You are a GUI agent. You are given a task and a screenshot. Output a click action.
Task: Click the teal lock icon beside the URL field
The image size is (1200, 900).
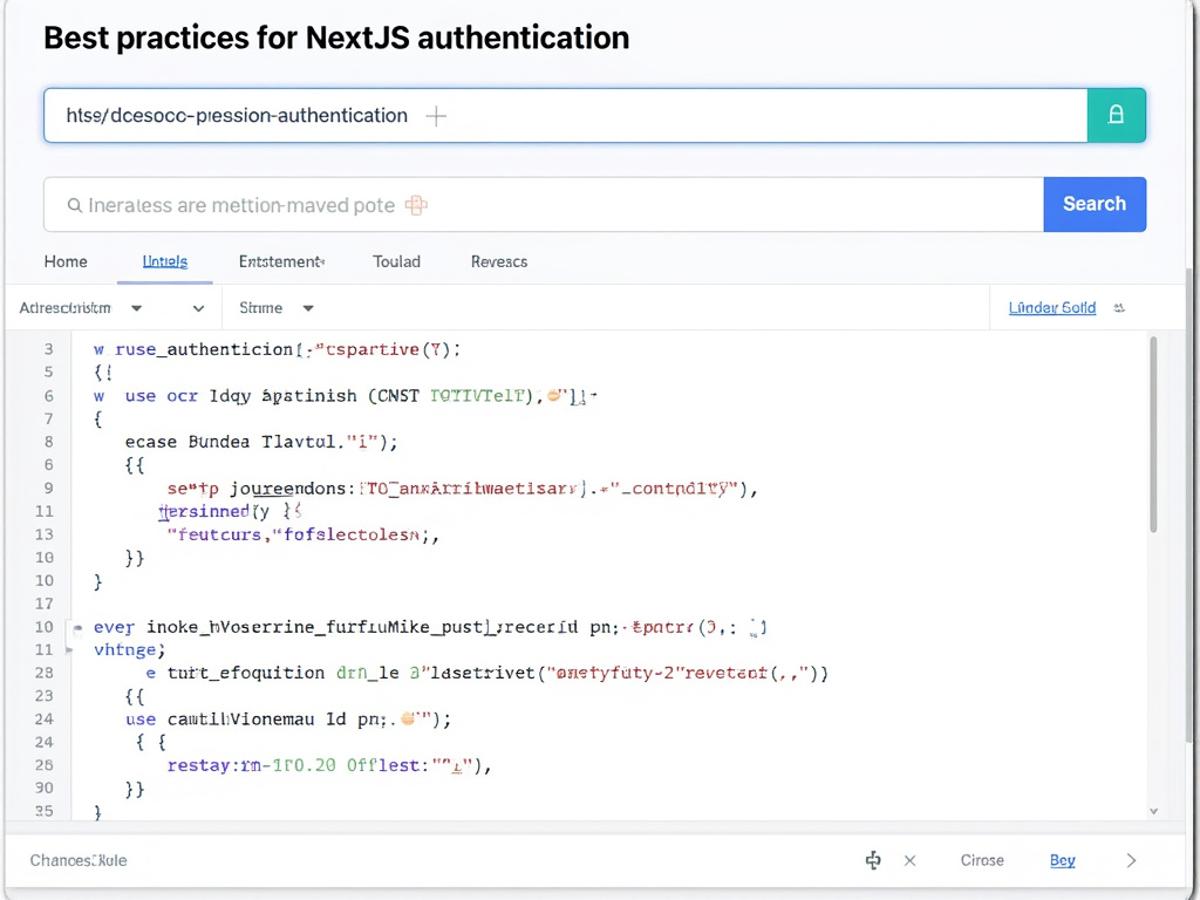pos(1117,115)
